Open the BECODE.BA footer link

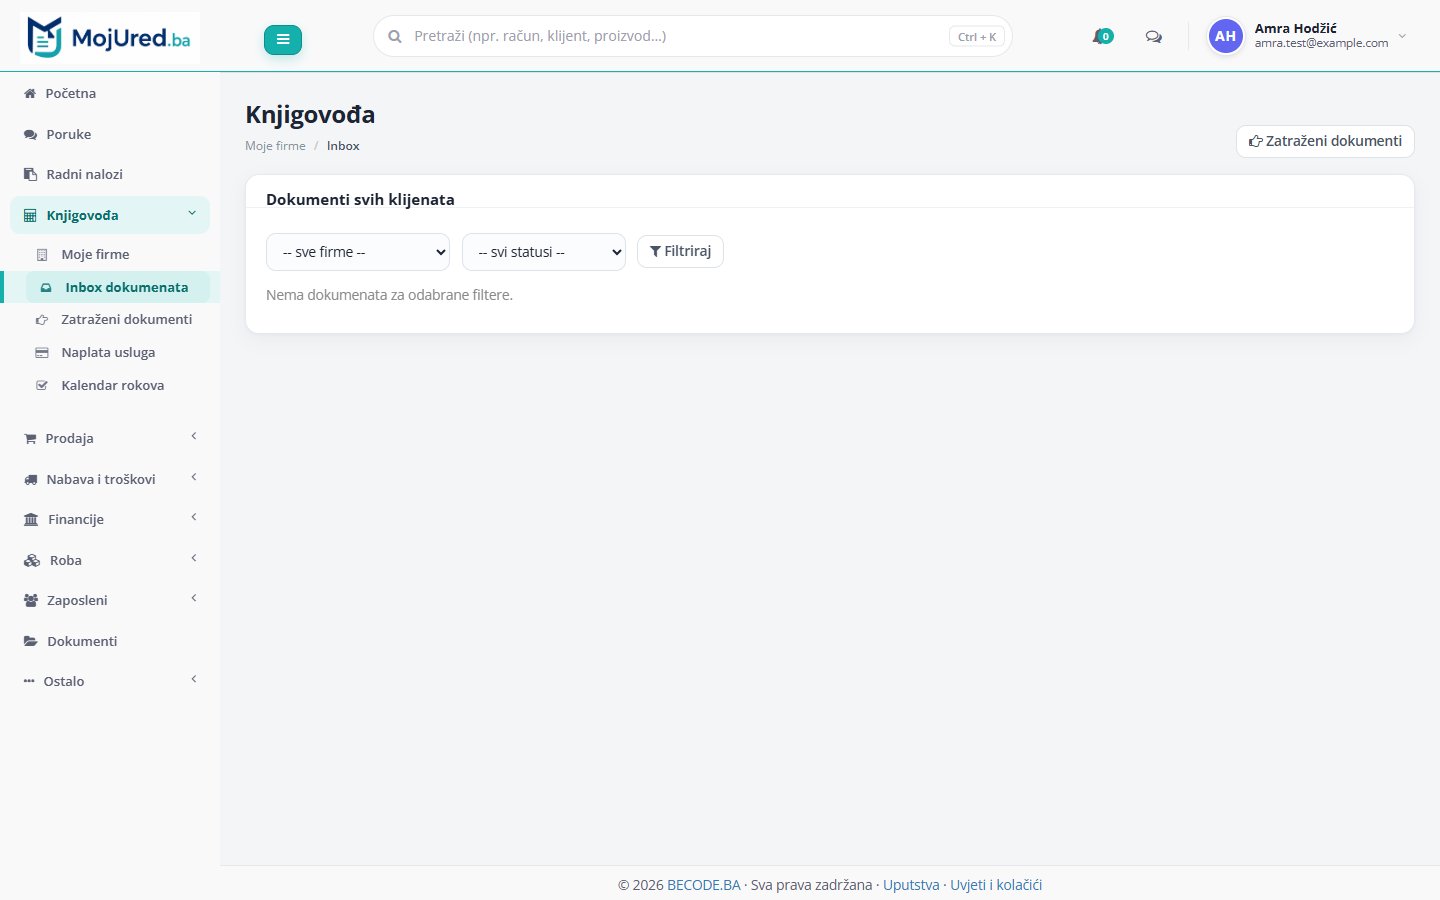(x=704, y=885)
